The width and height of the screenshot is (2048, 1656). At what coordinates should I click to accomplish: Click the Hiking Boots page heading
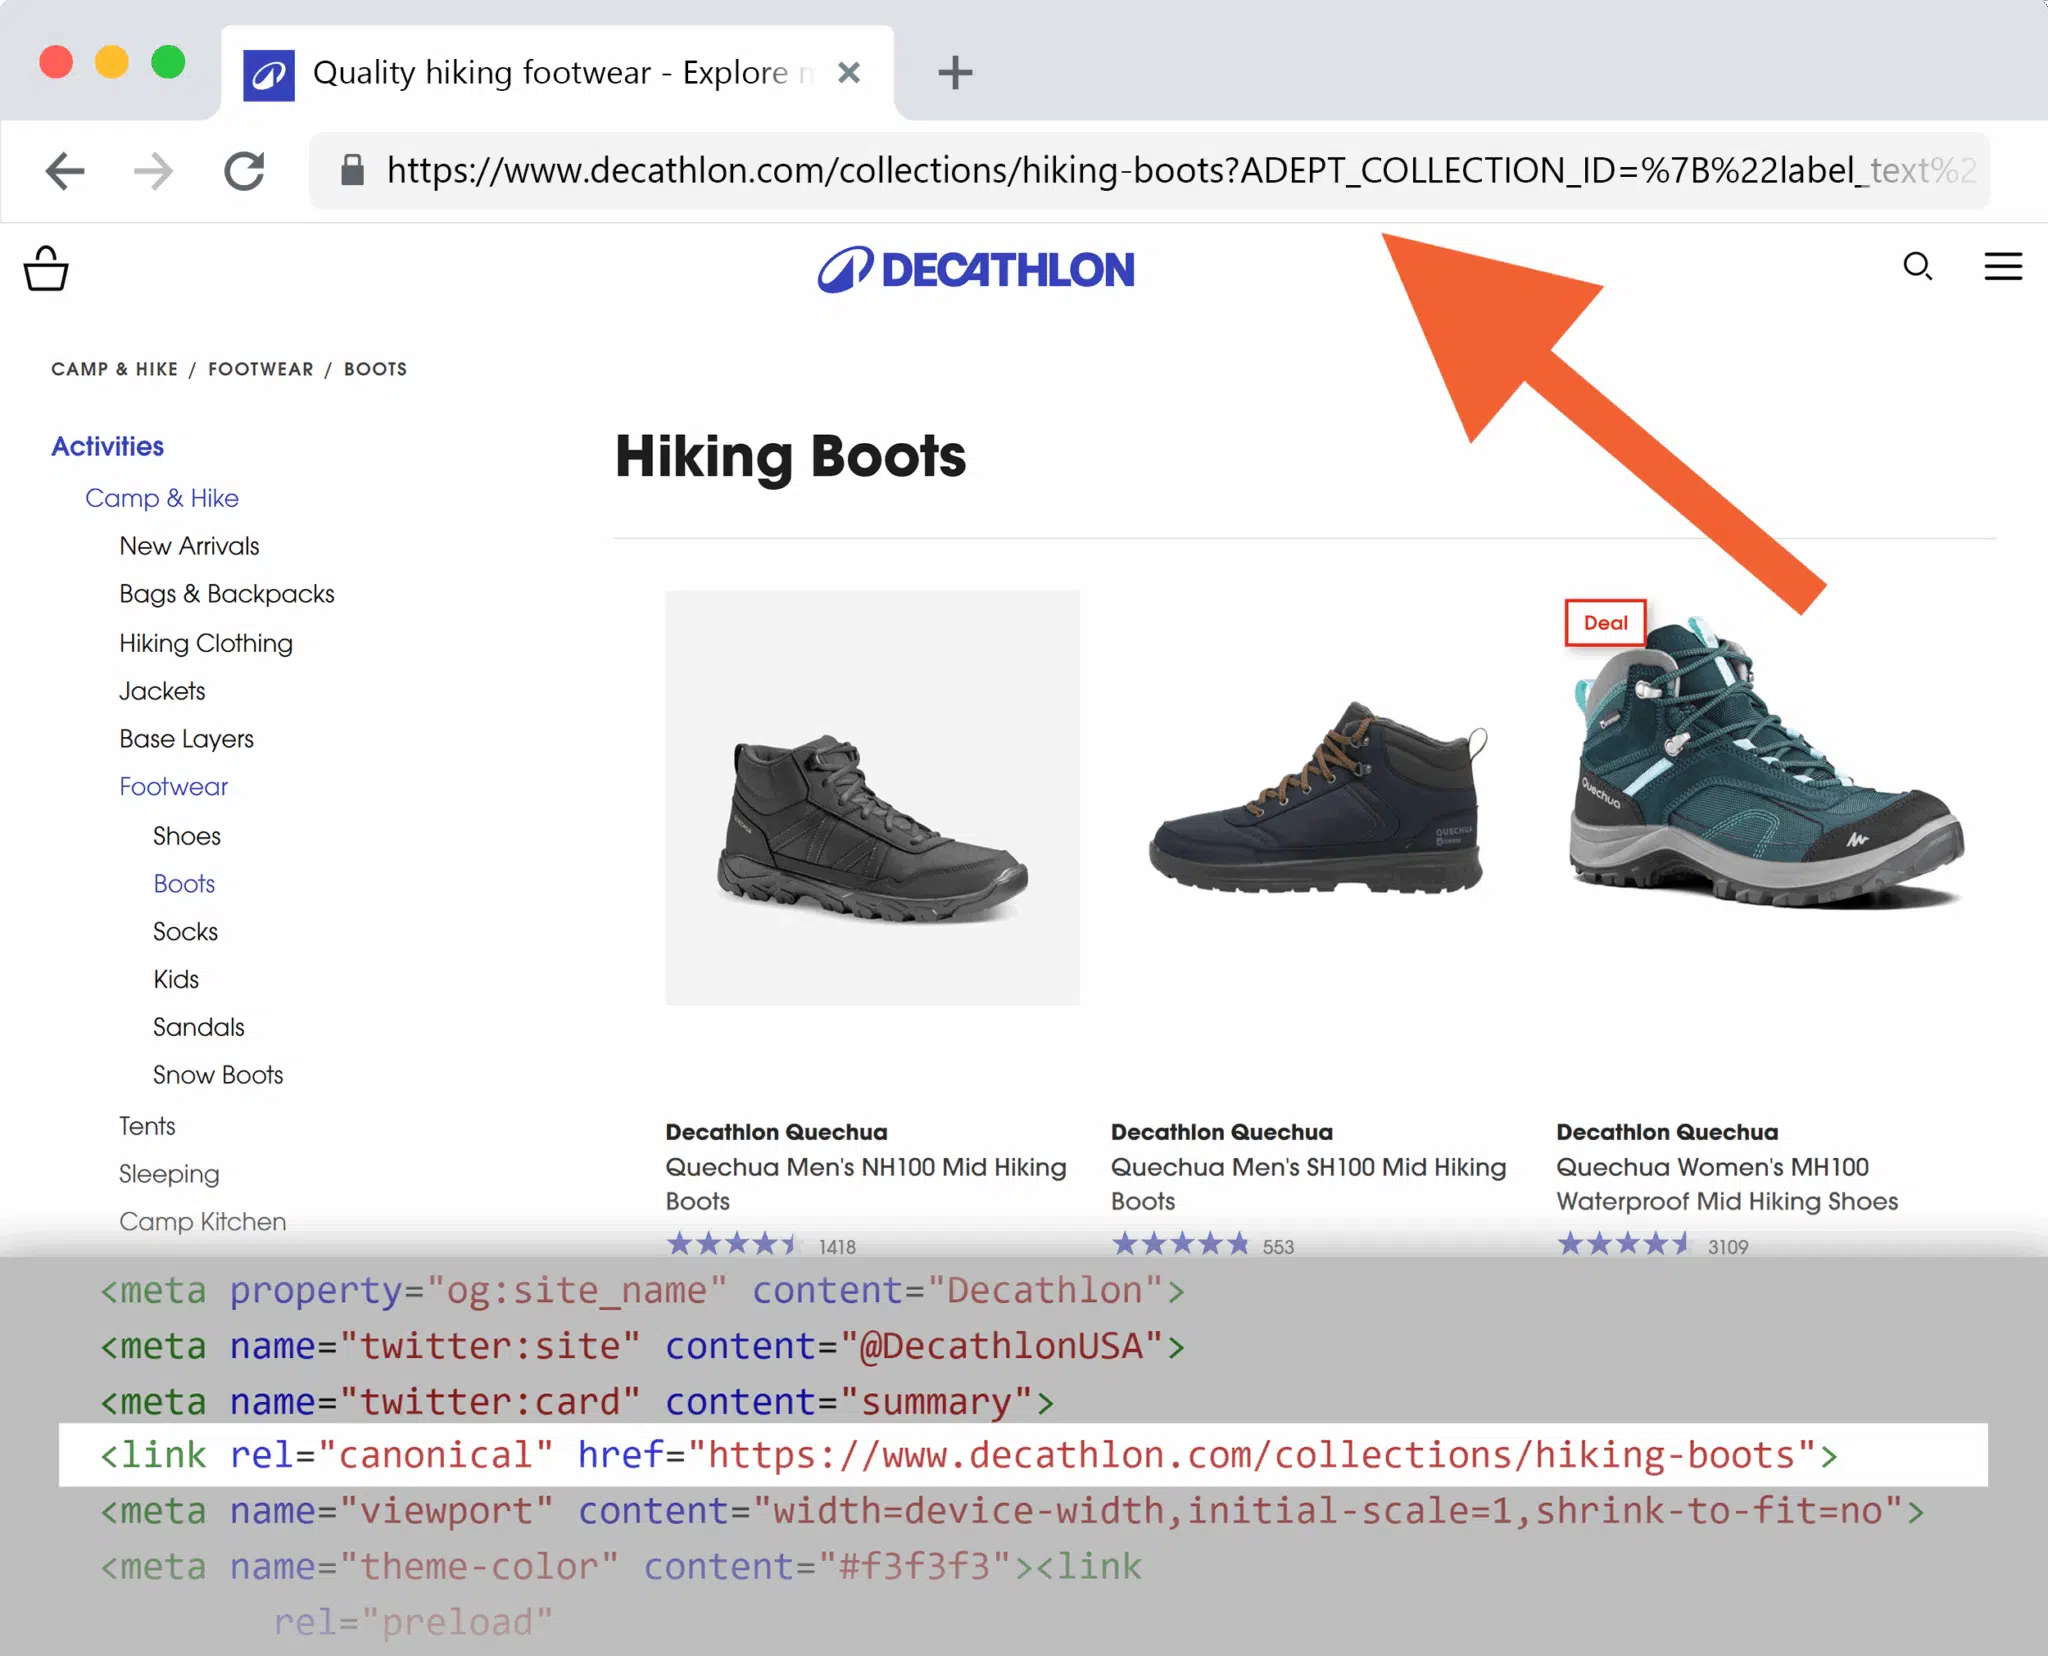(x=790, y=456)
